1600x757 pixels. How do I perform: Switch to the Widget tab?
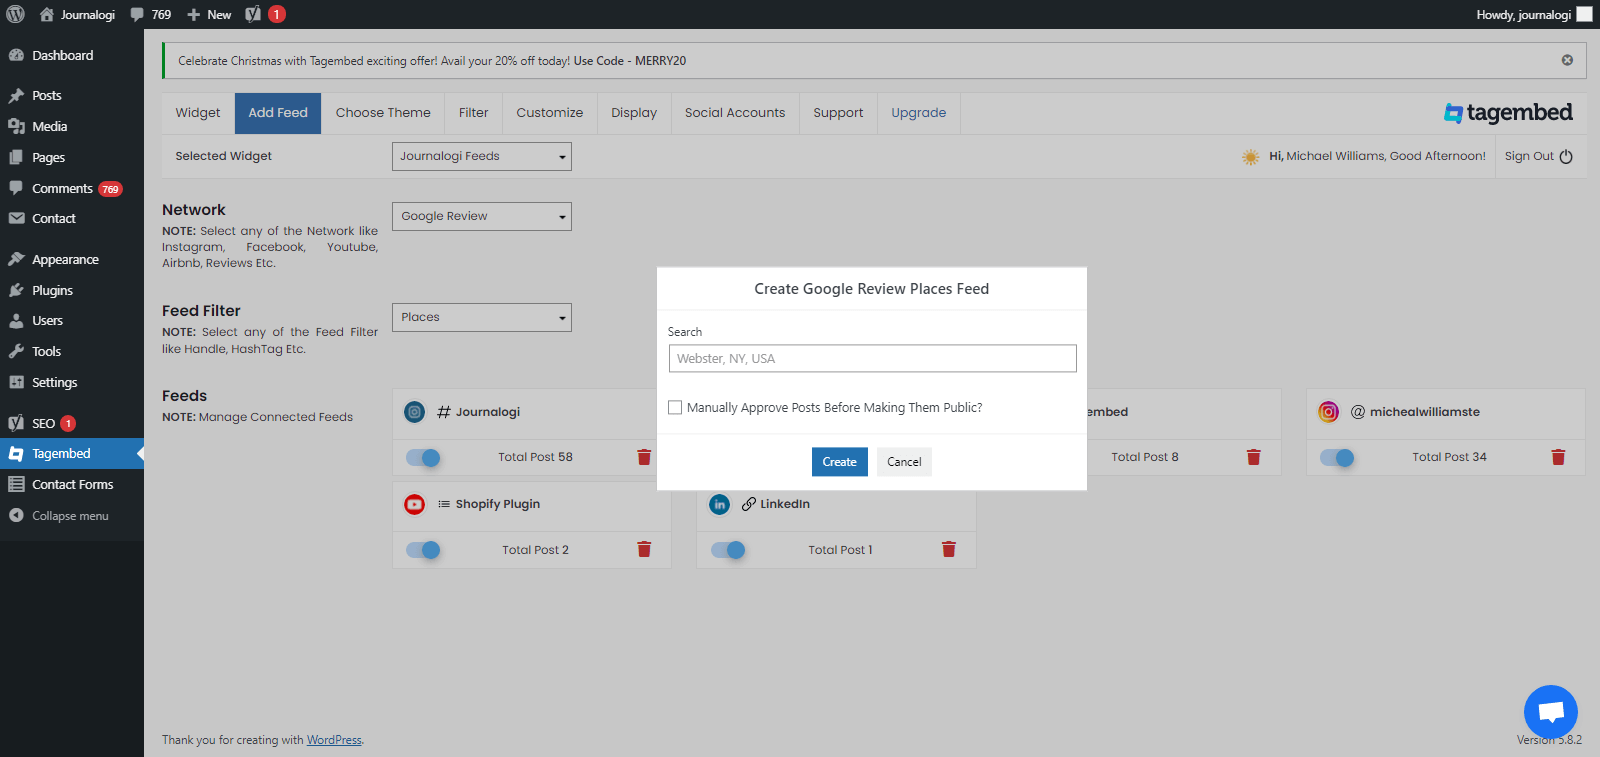198,113
